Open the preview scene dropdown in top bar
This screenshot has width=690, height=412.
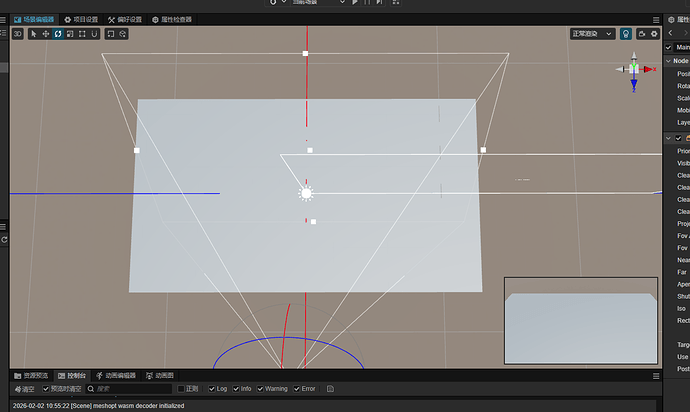[318, 2]
